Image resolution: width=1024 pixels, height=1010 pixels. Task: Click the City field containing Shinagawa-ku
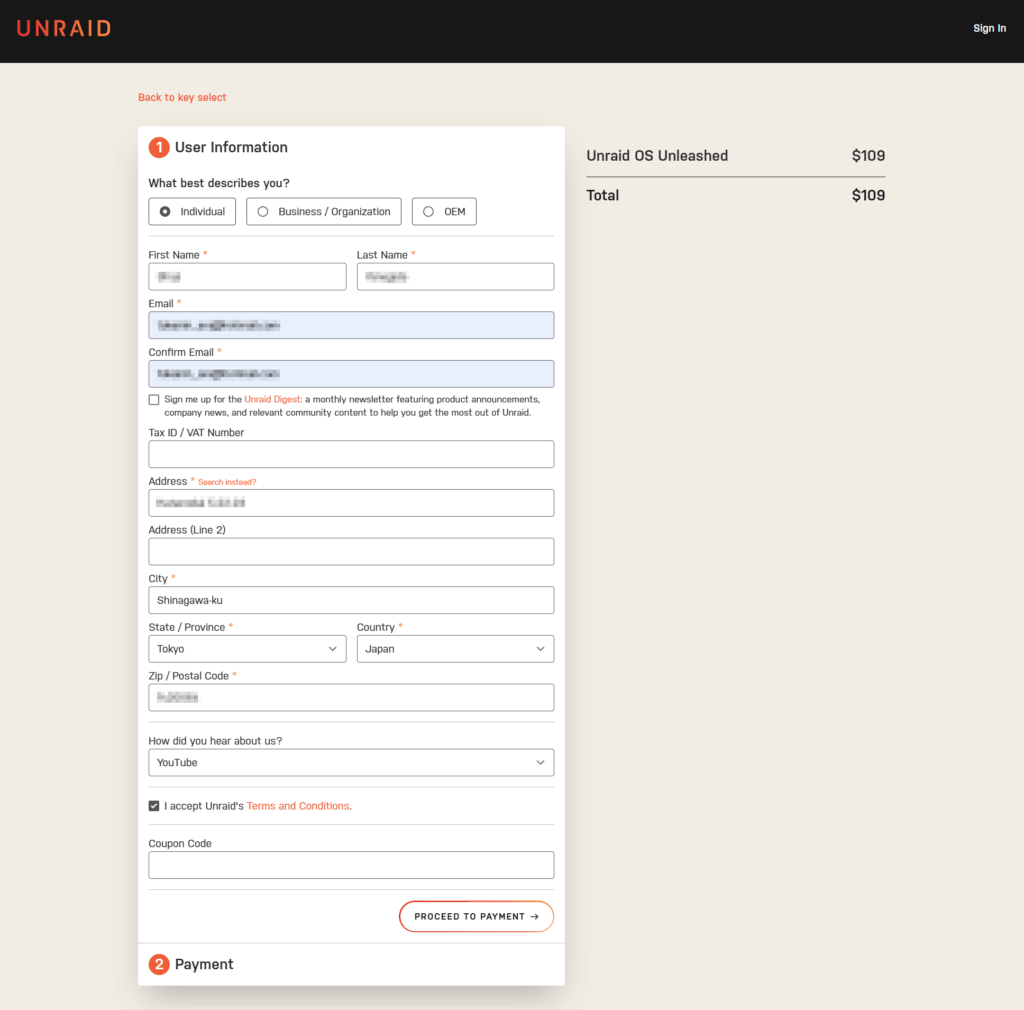pyautogui.click(x=351, y=600)
